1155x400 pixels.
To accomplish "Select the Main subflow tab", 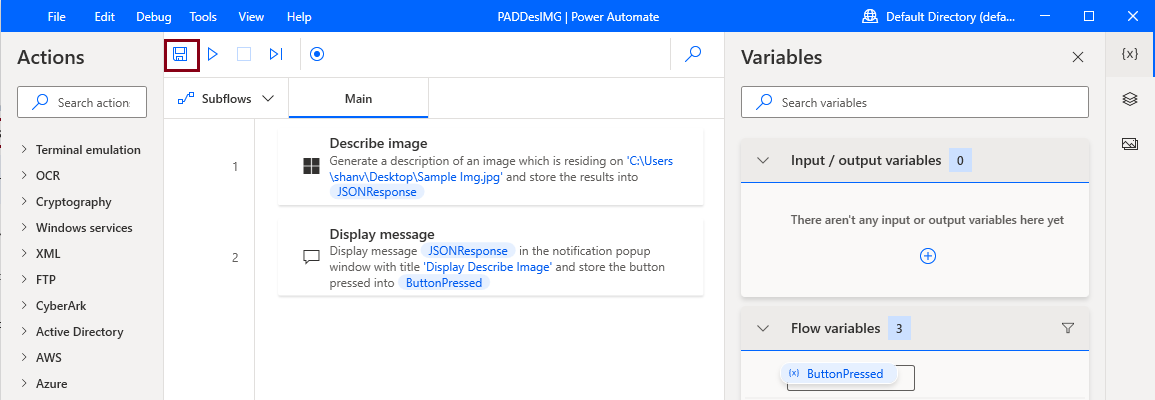I will 359,98.
